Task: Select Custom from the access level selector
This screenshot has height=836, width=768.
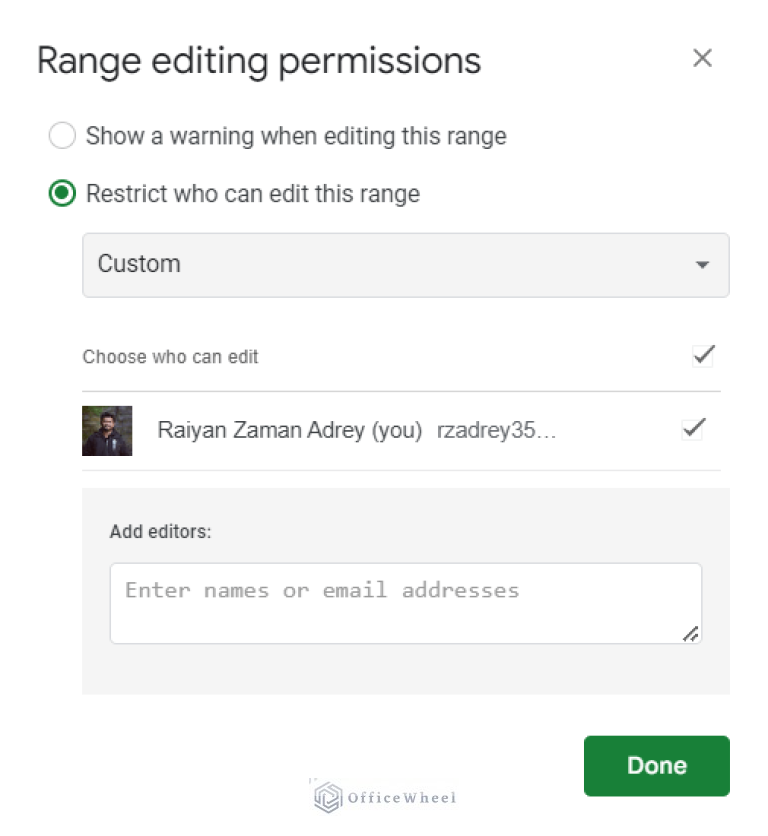Action: click(405, 264)
